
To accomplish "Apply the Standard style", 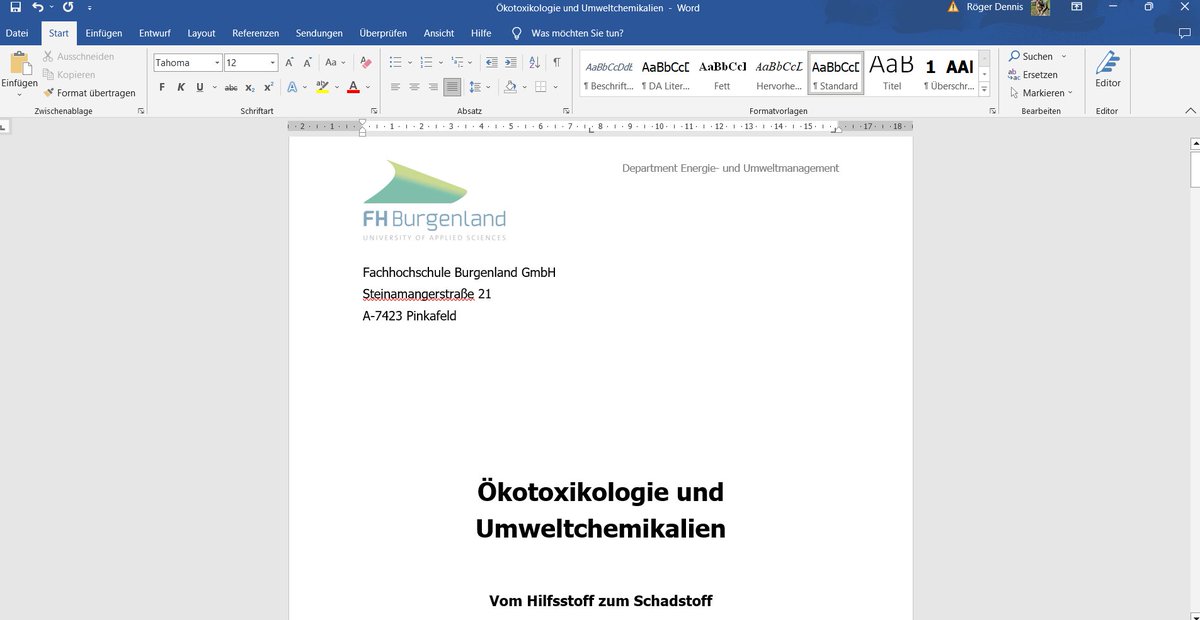I will pos(836,73).
